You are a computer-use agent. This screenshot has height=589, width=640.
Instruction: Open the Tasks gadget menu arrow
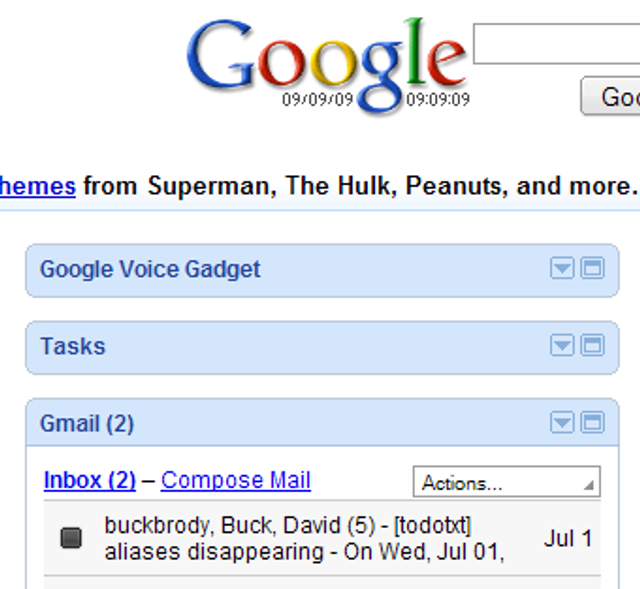pyautogui.click(x=563, y=346)
